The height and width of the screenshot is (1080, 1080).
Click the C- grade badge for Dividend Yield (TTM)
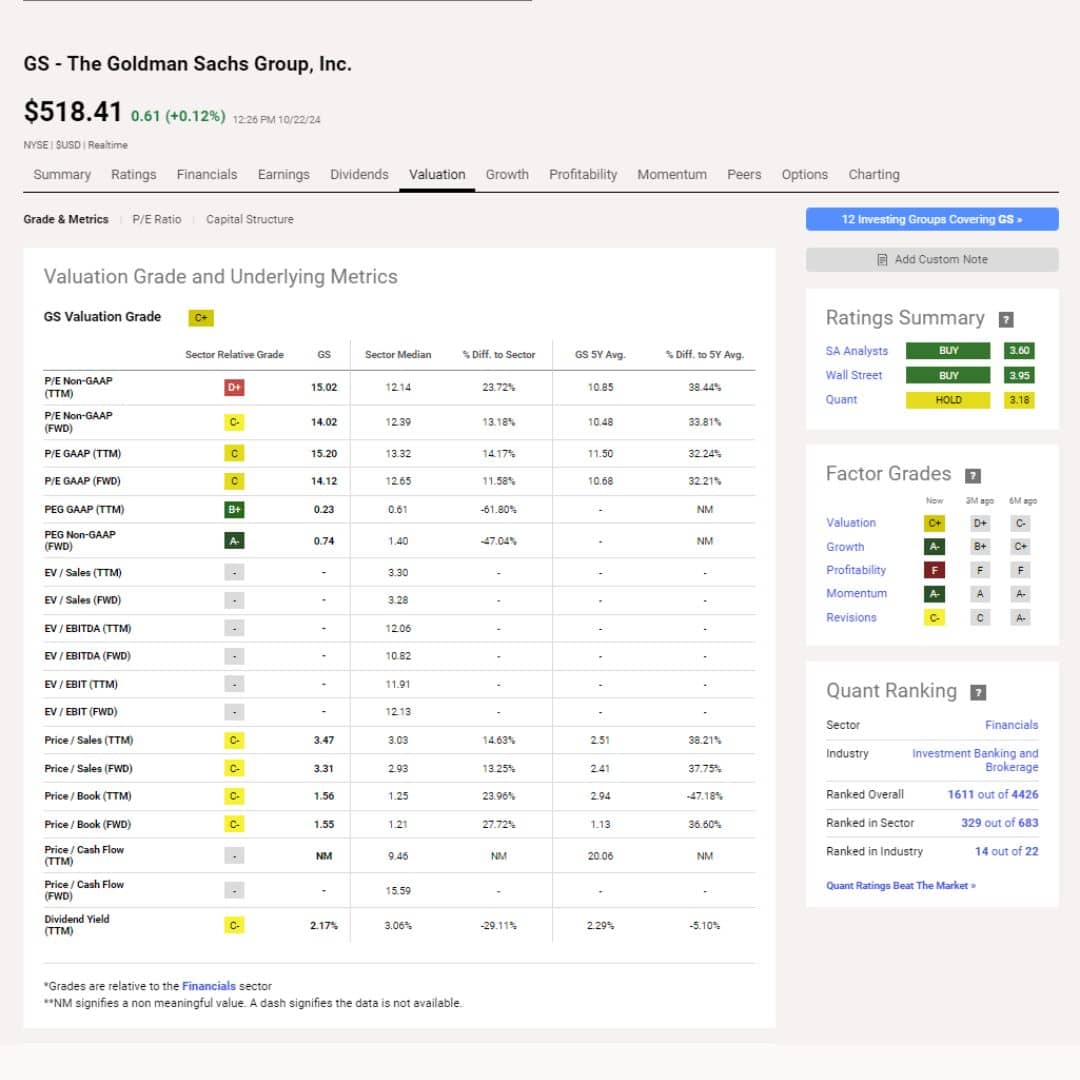(234, 925)
